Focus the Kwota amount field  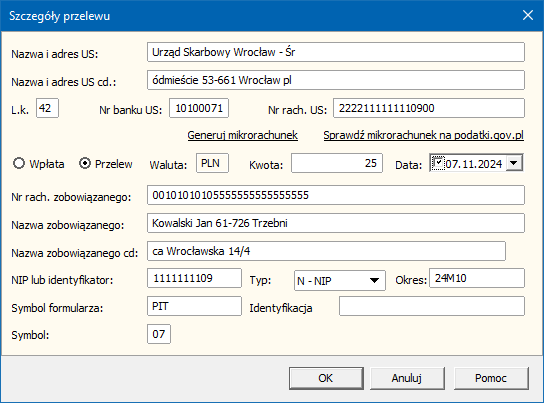pyautogui.click(x=337, y=163)
